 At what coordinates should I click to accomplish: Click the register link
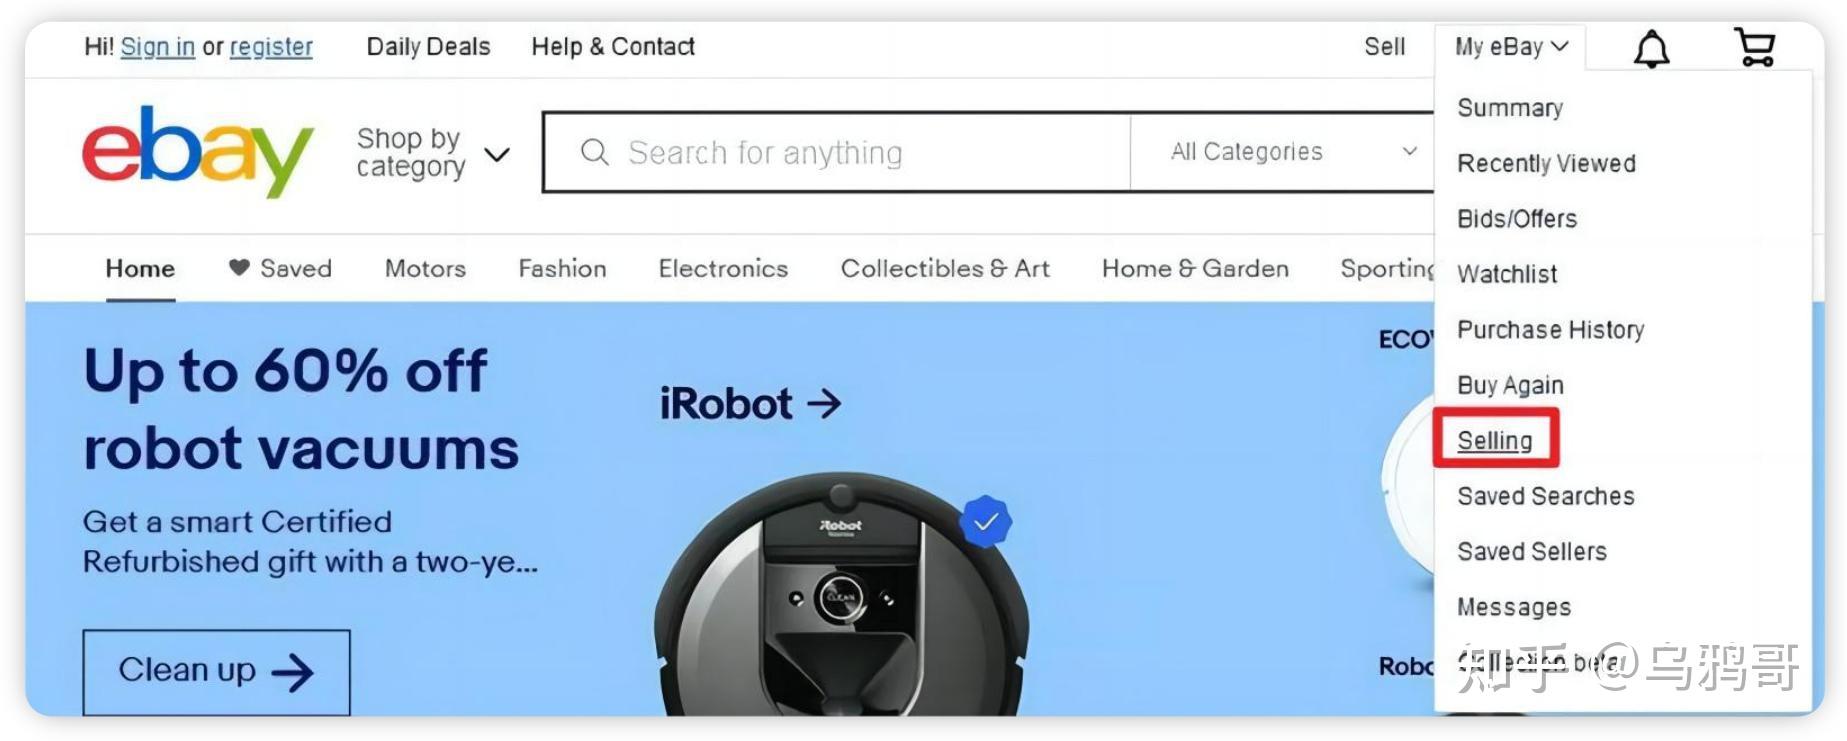coord(271,47)
